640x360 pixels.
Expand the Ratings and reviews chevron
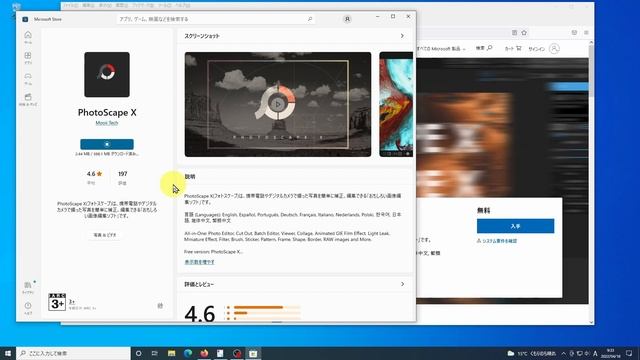click(x=402, y=284)
